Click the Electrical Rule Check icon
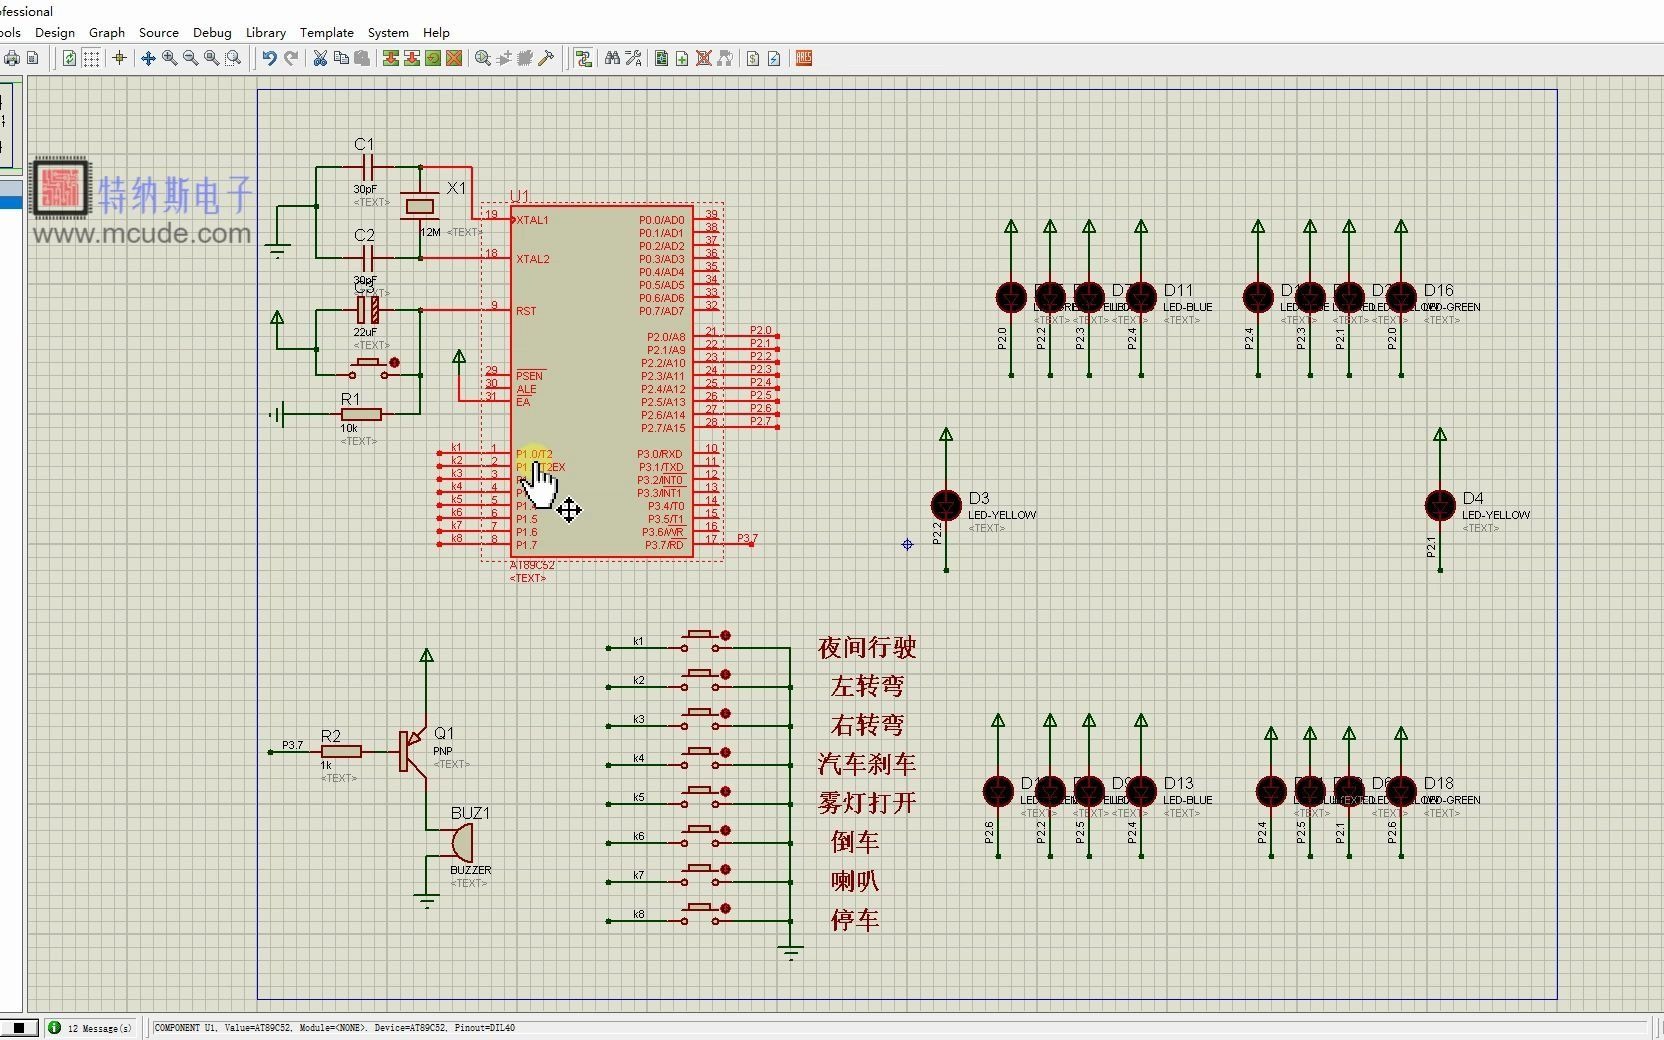Image resolution: width=1664 pixels, height=1040 pixels. 774,58
